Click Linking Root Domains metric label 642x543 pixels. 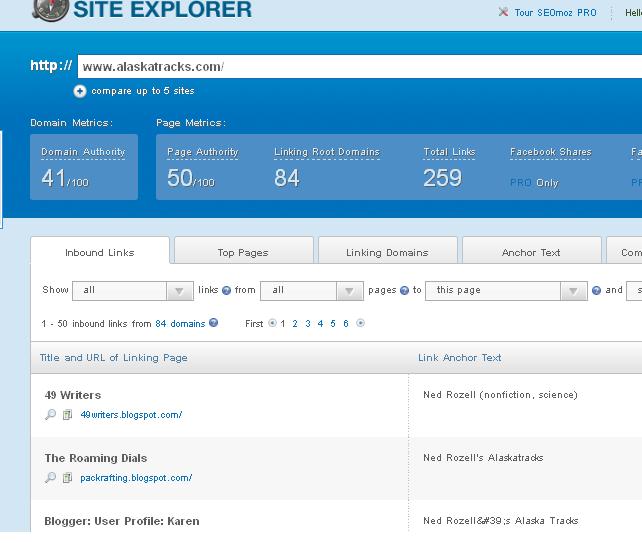[x=327, y=152]
